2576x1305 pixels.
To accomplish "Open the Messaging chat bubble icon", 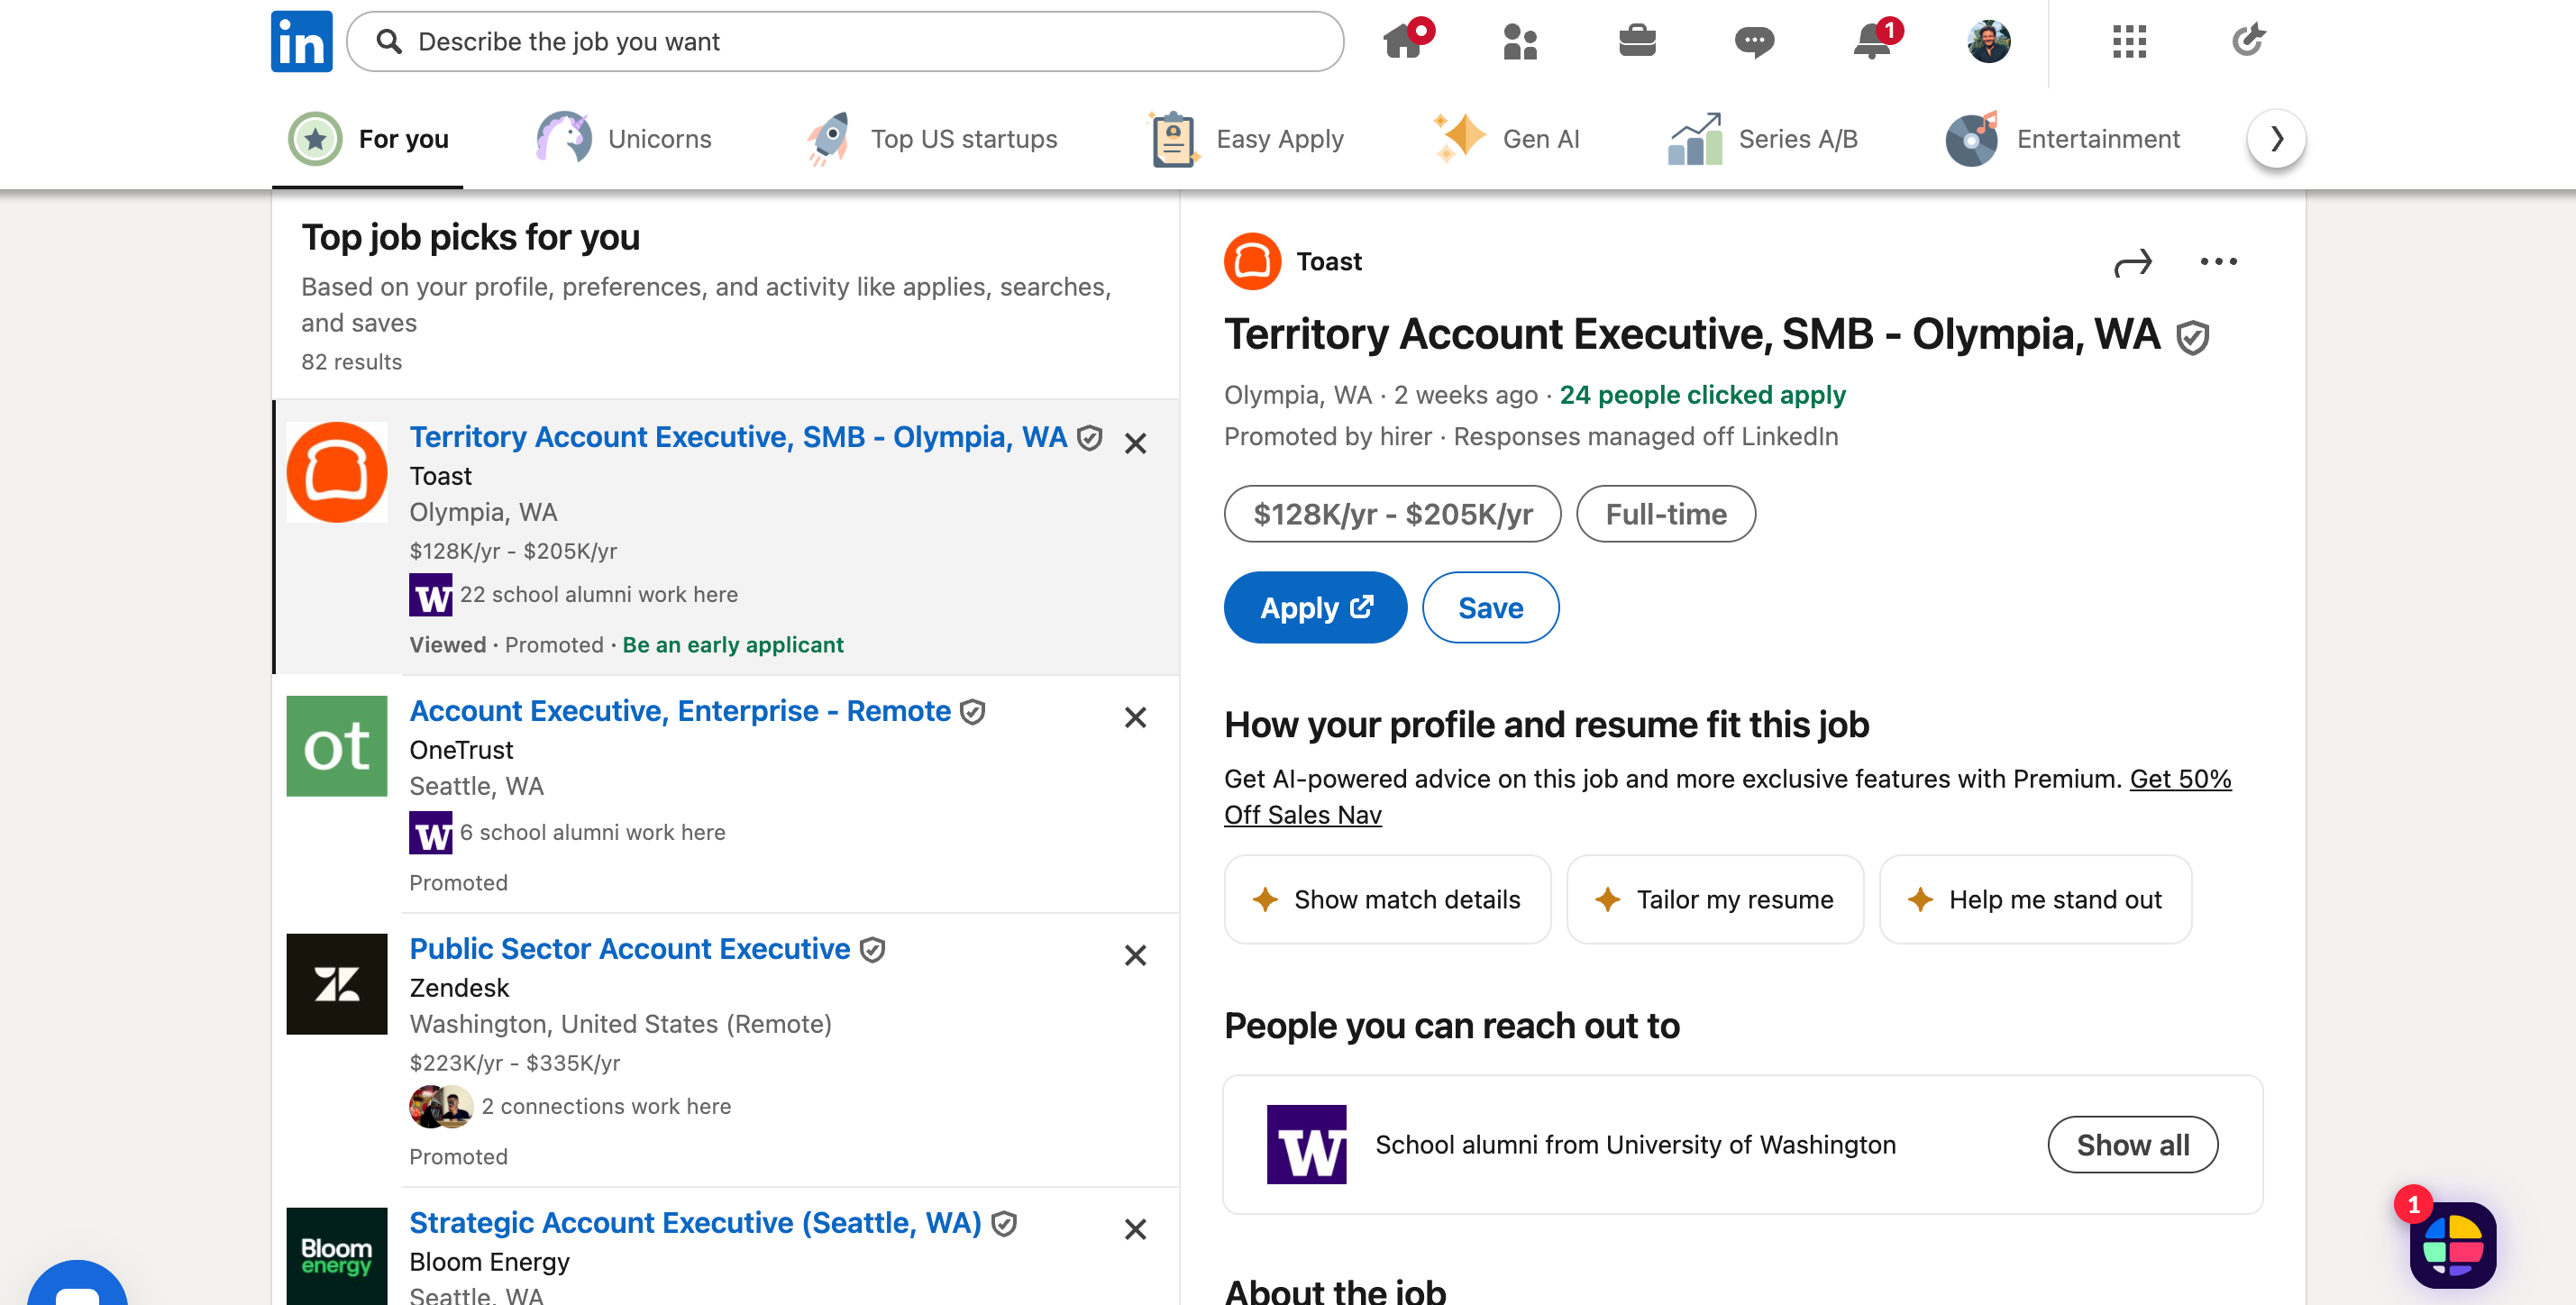I will 1754,41.
